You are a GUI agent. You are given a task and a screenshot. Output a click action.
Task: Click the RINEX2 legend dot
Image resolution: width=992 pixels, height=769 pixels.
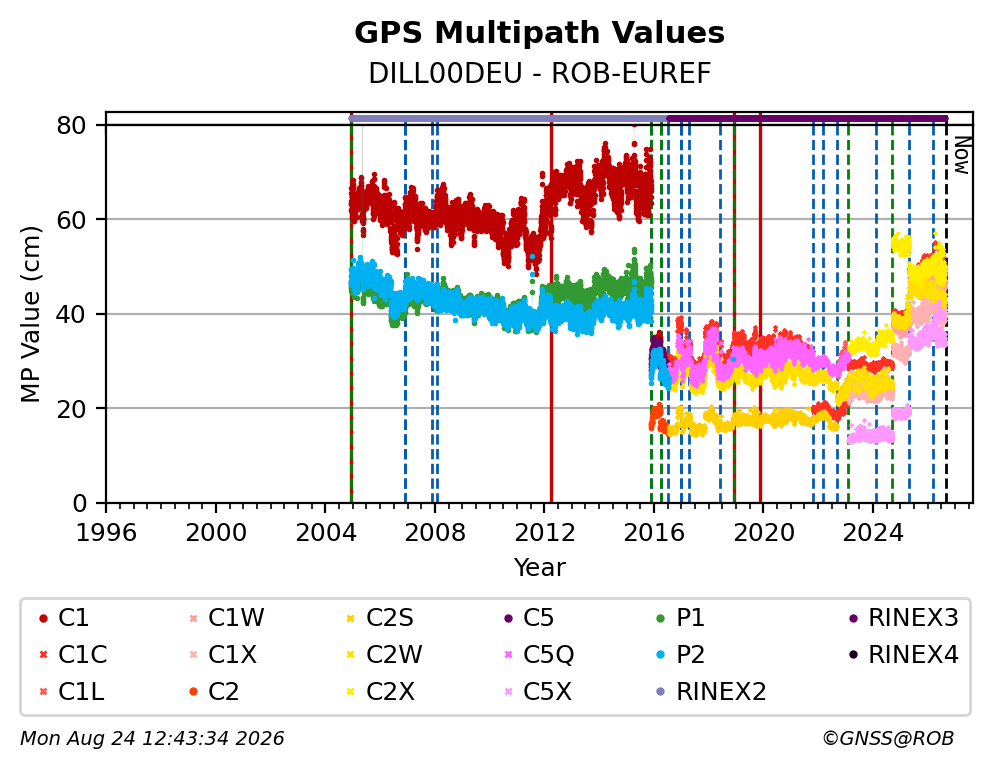[x=661, y=692]
